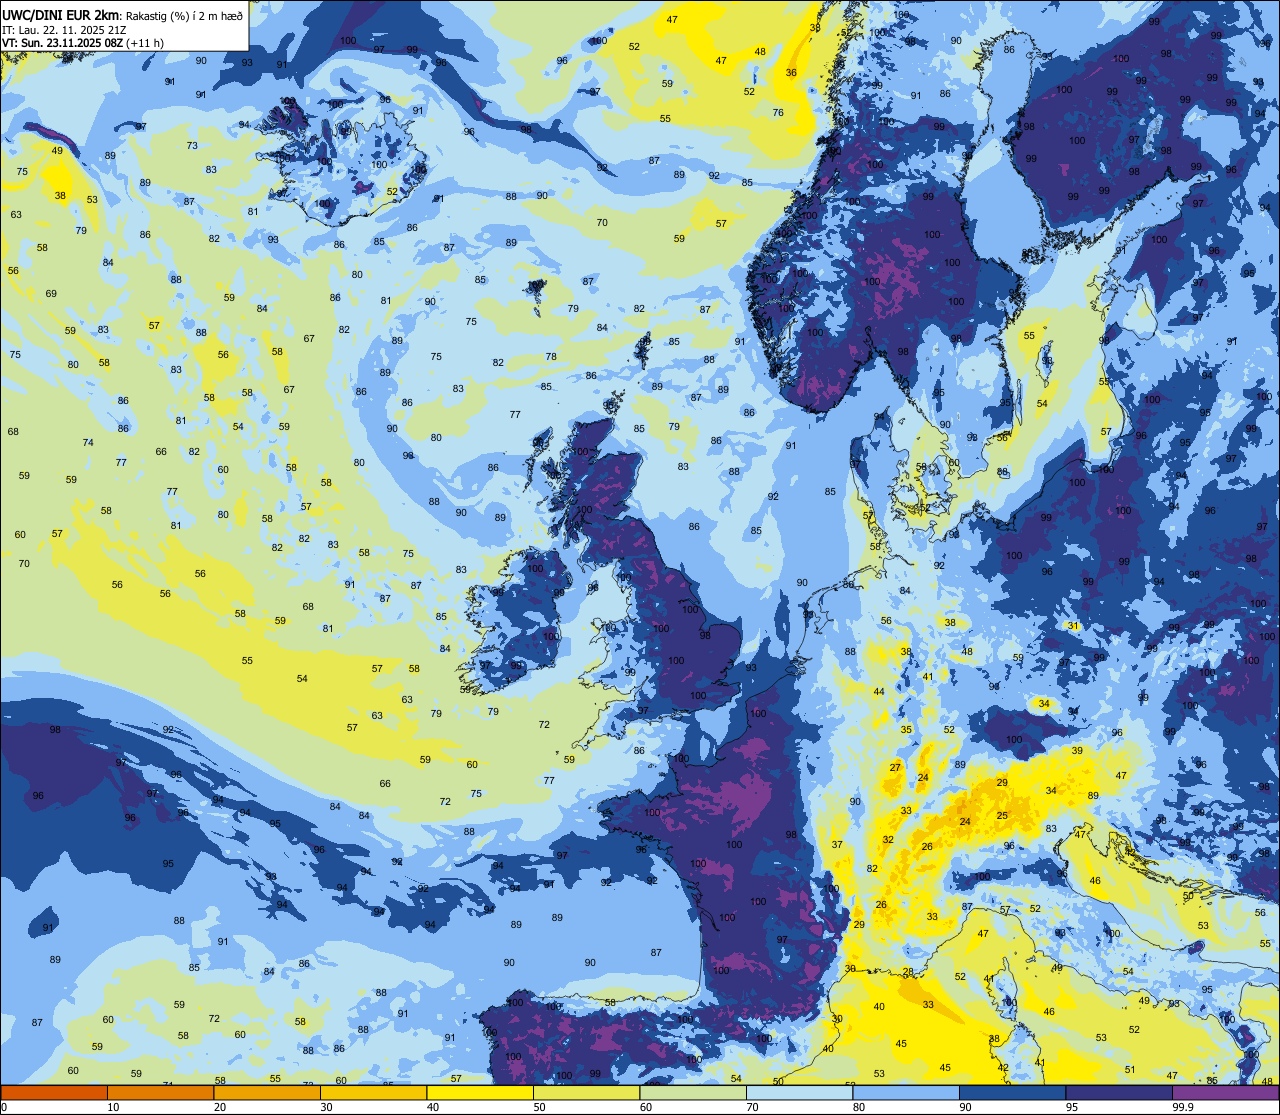Click the legend tick label "30"
The image size is (1280, 1115).
click(x=326, y=1107)
